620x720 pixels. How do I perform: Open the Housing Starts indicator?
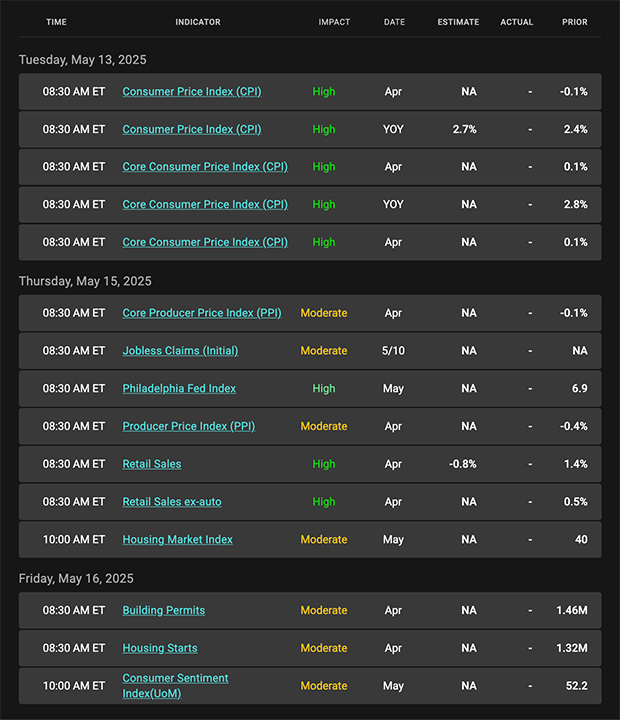click(160, 648)
